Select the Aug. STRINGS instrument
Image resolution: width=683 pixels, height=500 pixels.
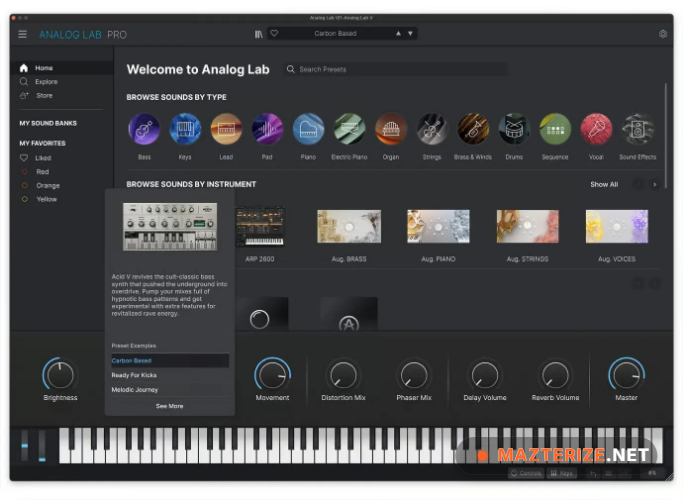pos(527,226)
